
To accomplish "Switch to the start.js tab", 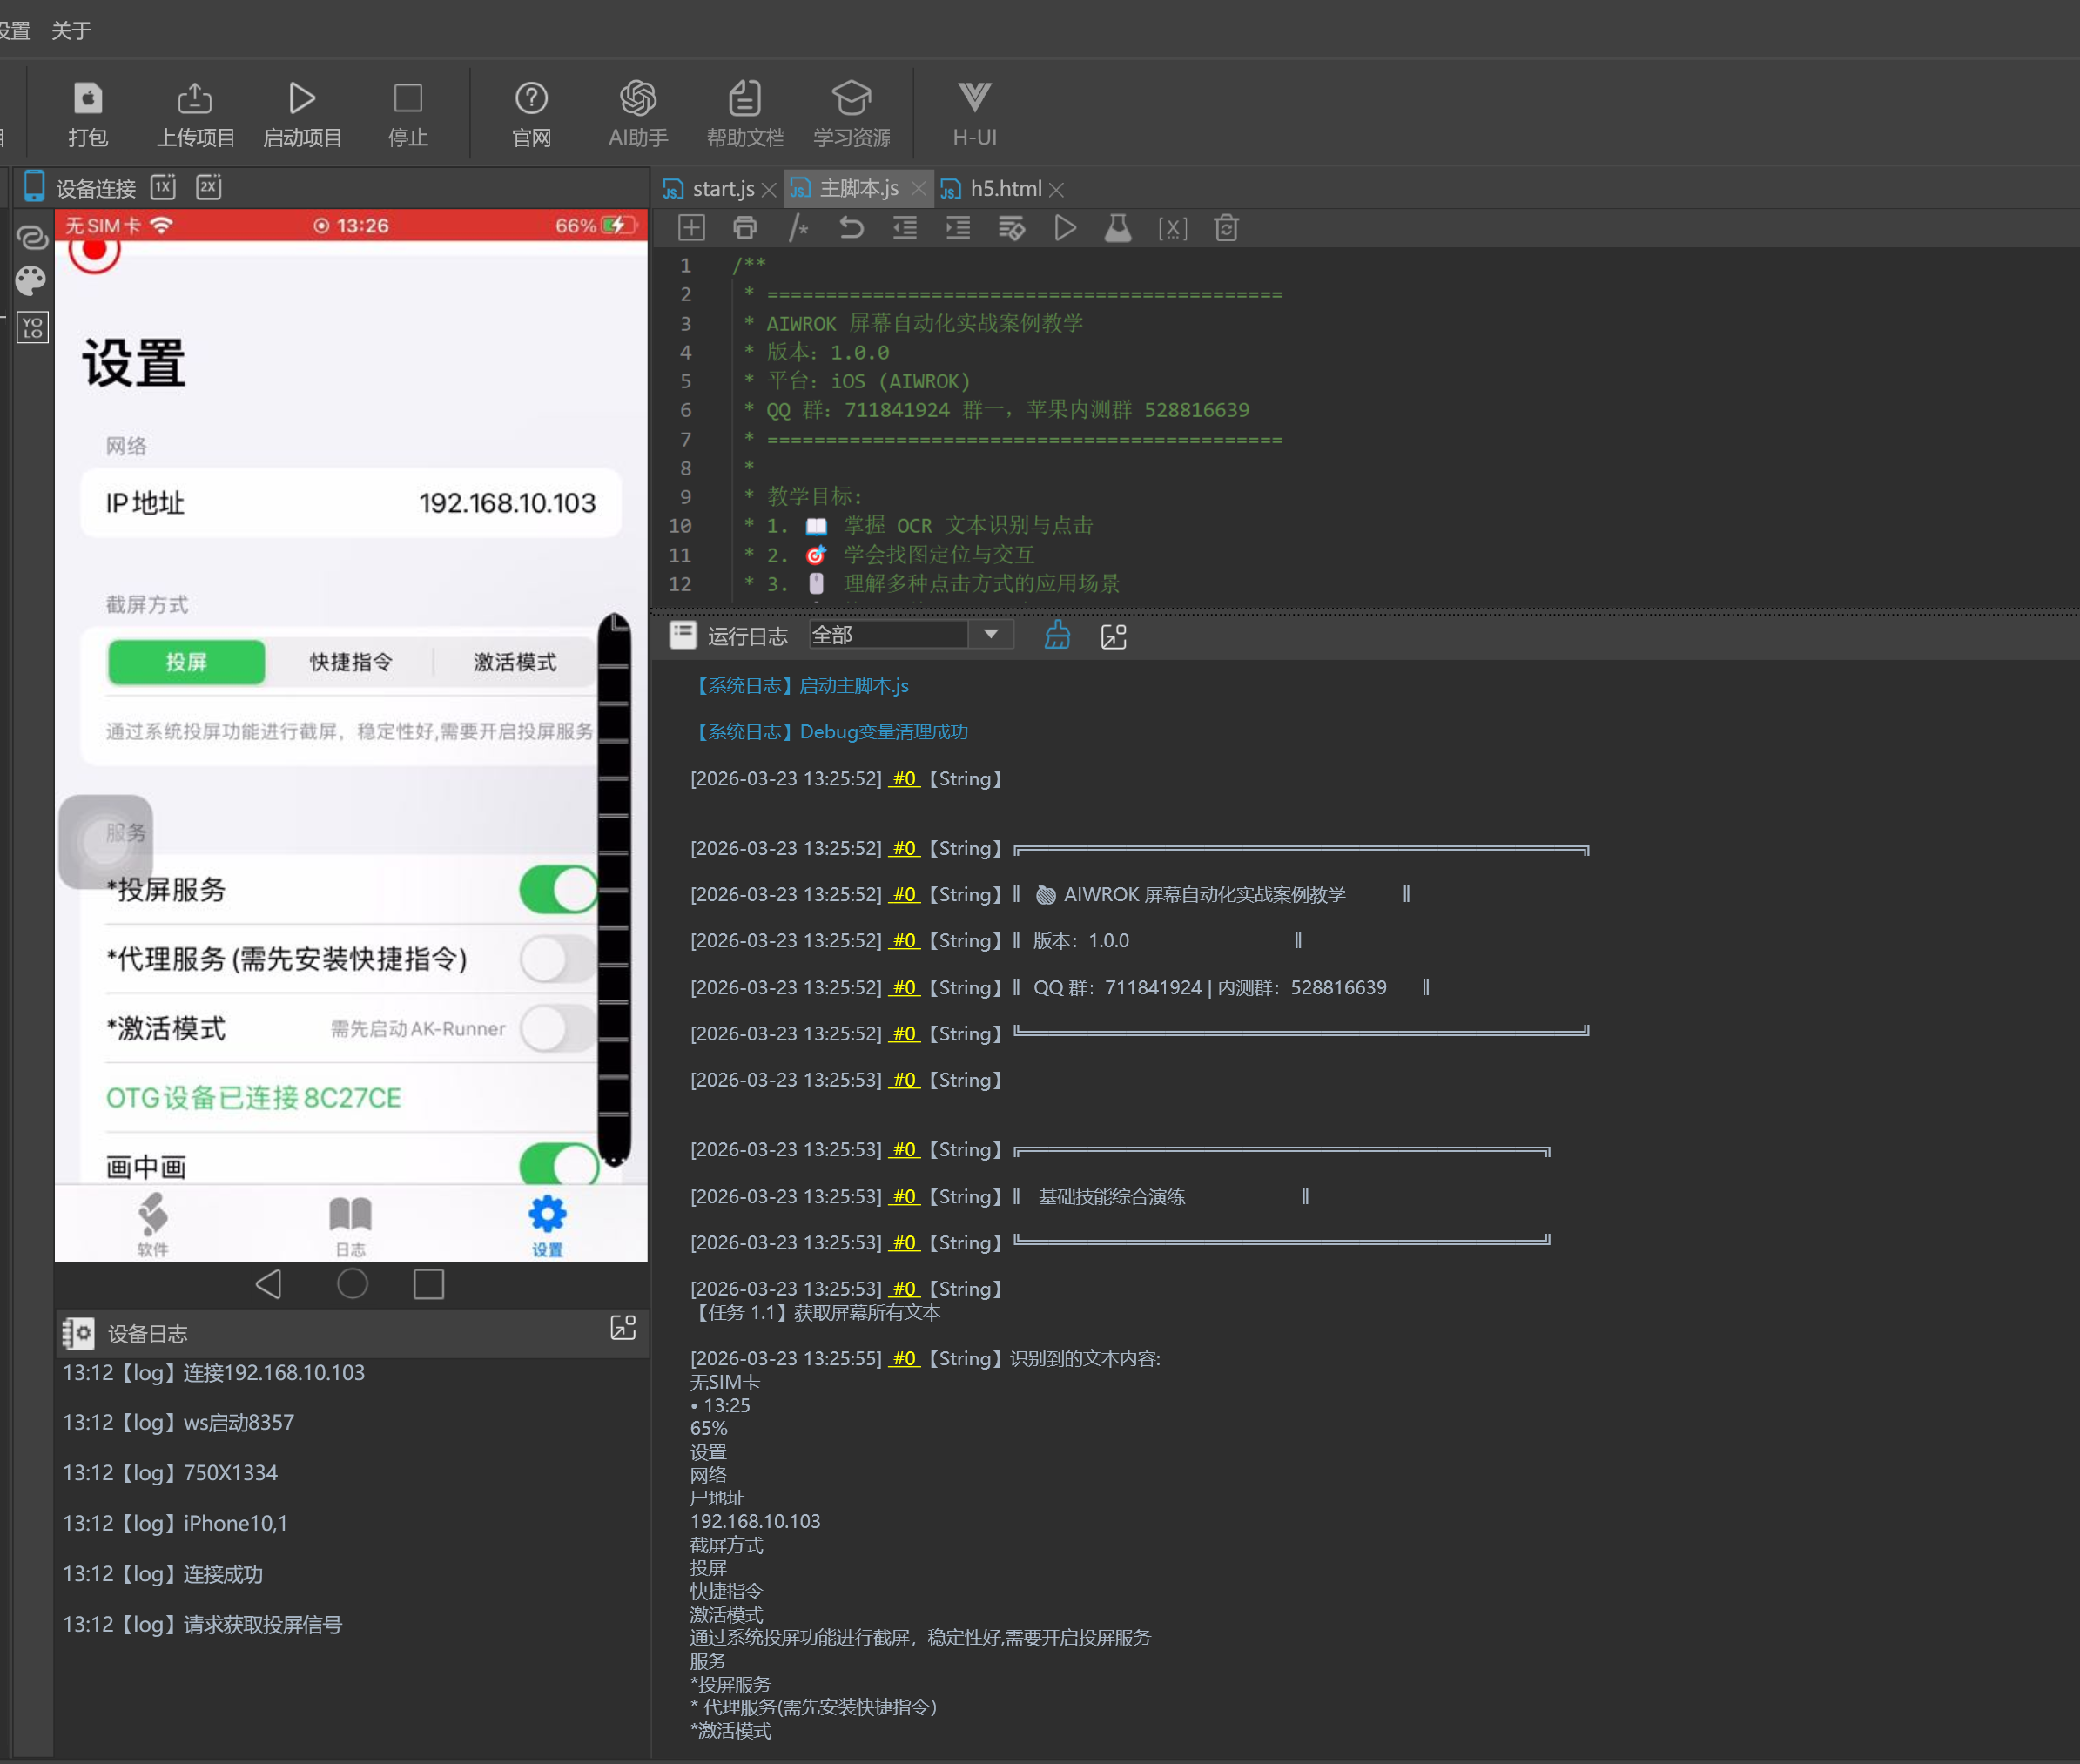I will tap(722, 189).
